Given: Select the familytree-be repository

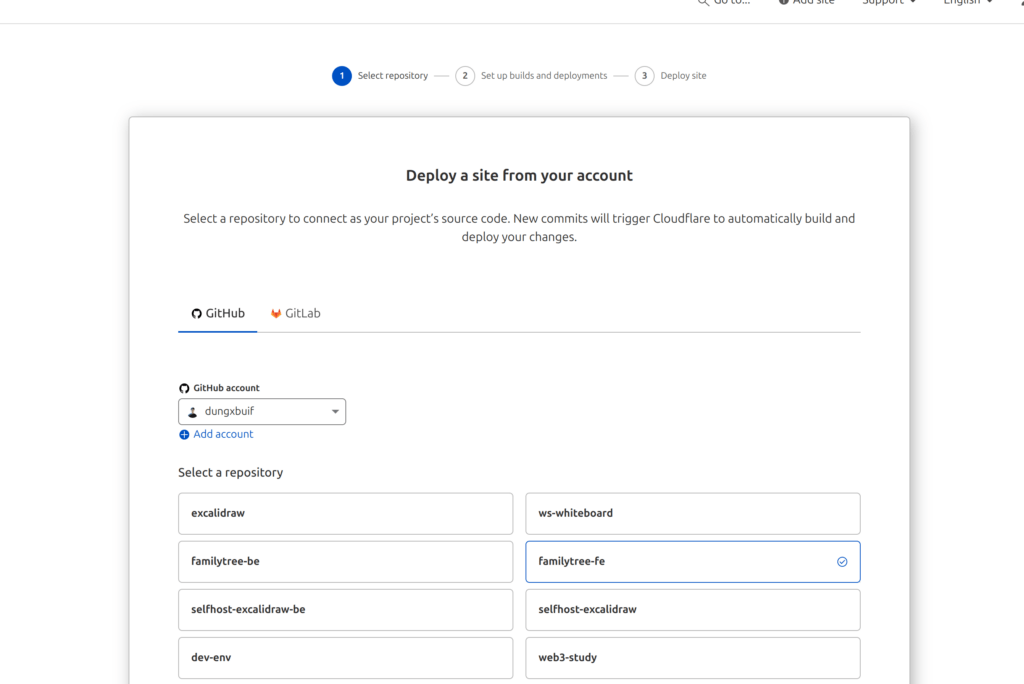Looking at the screenshot, I should tap(345, 561).
